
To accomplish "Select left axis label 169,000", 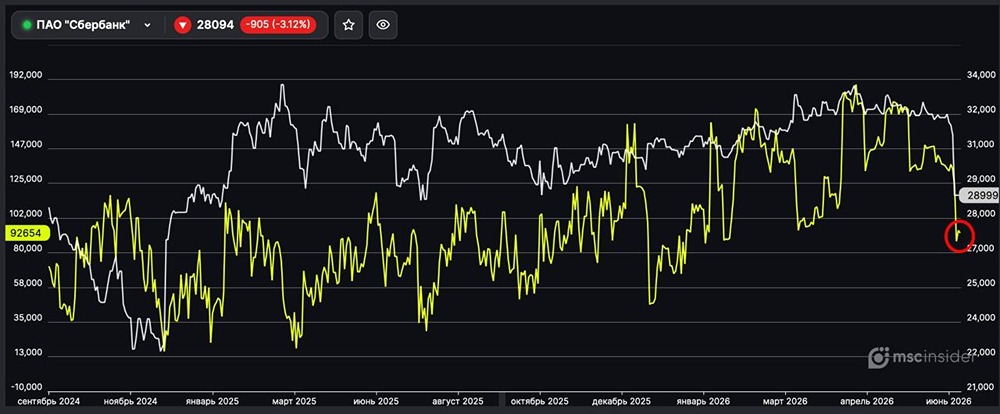I will (x=26, y=110).
